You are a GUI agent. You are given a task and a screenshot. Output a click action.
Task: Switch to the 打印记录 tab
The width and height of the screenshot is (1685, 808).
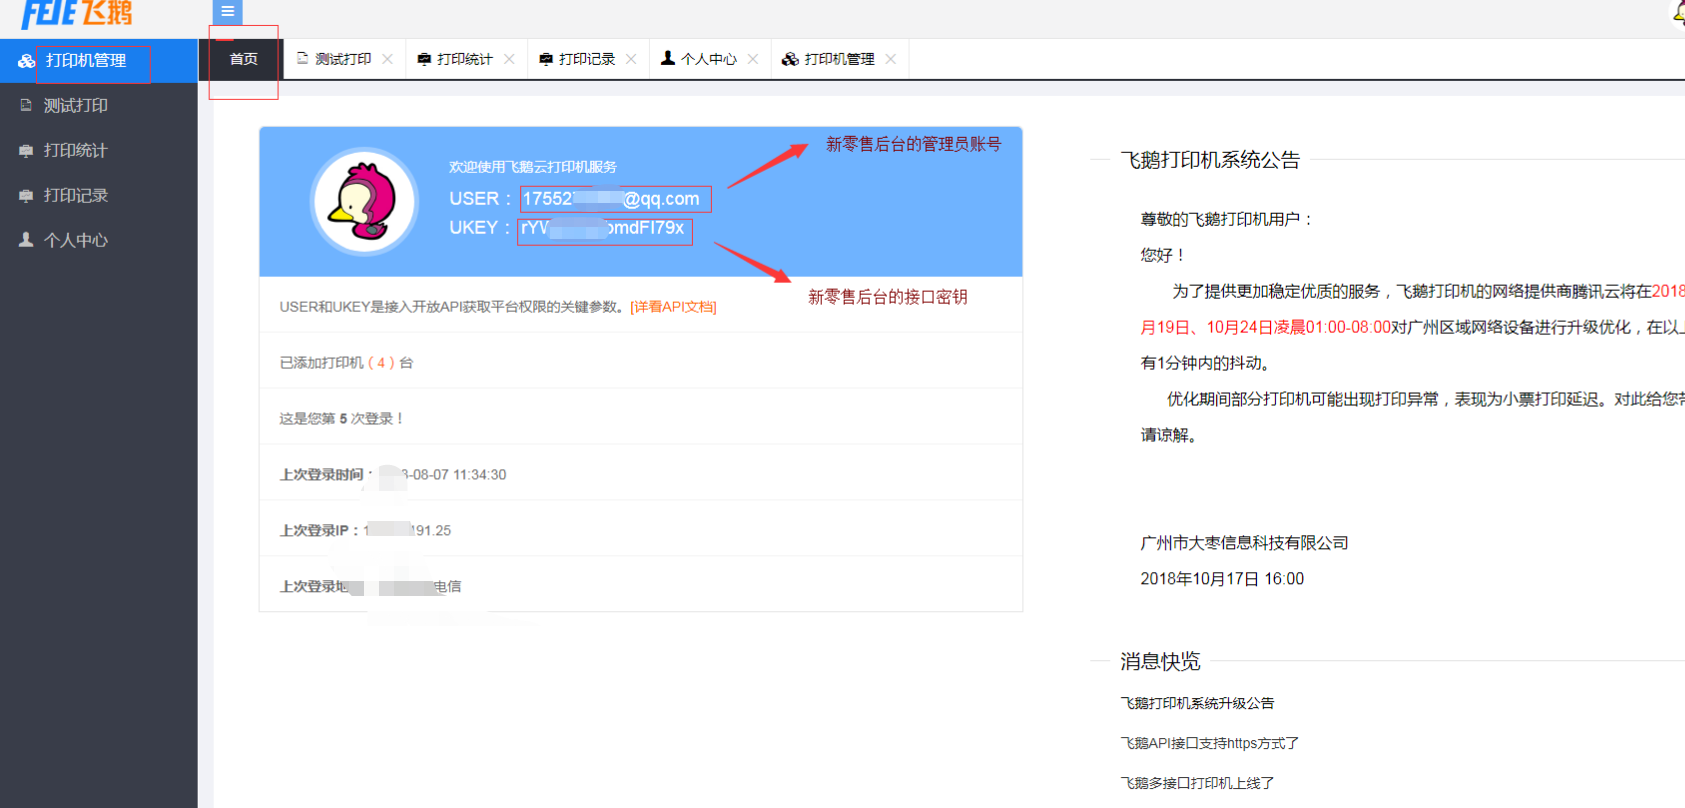[x=587, y=59]
